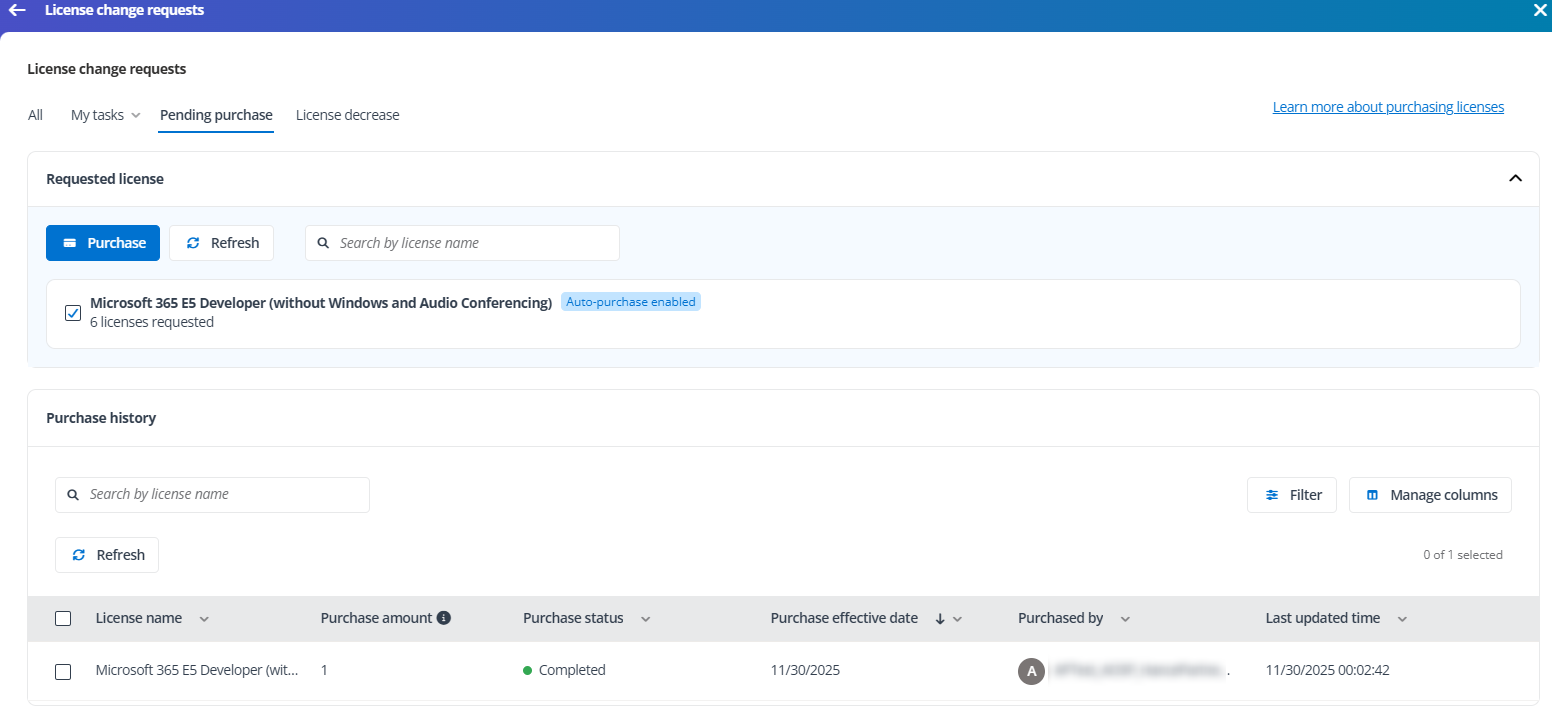Click the sort arrow on Purchase effective date
Screen dimensions: 1552x719
[939, 619]
